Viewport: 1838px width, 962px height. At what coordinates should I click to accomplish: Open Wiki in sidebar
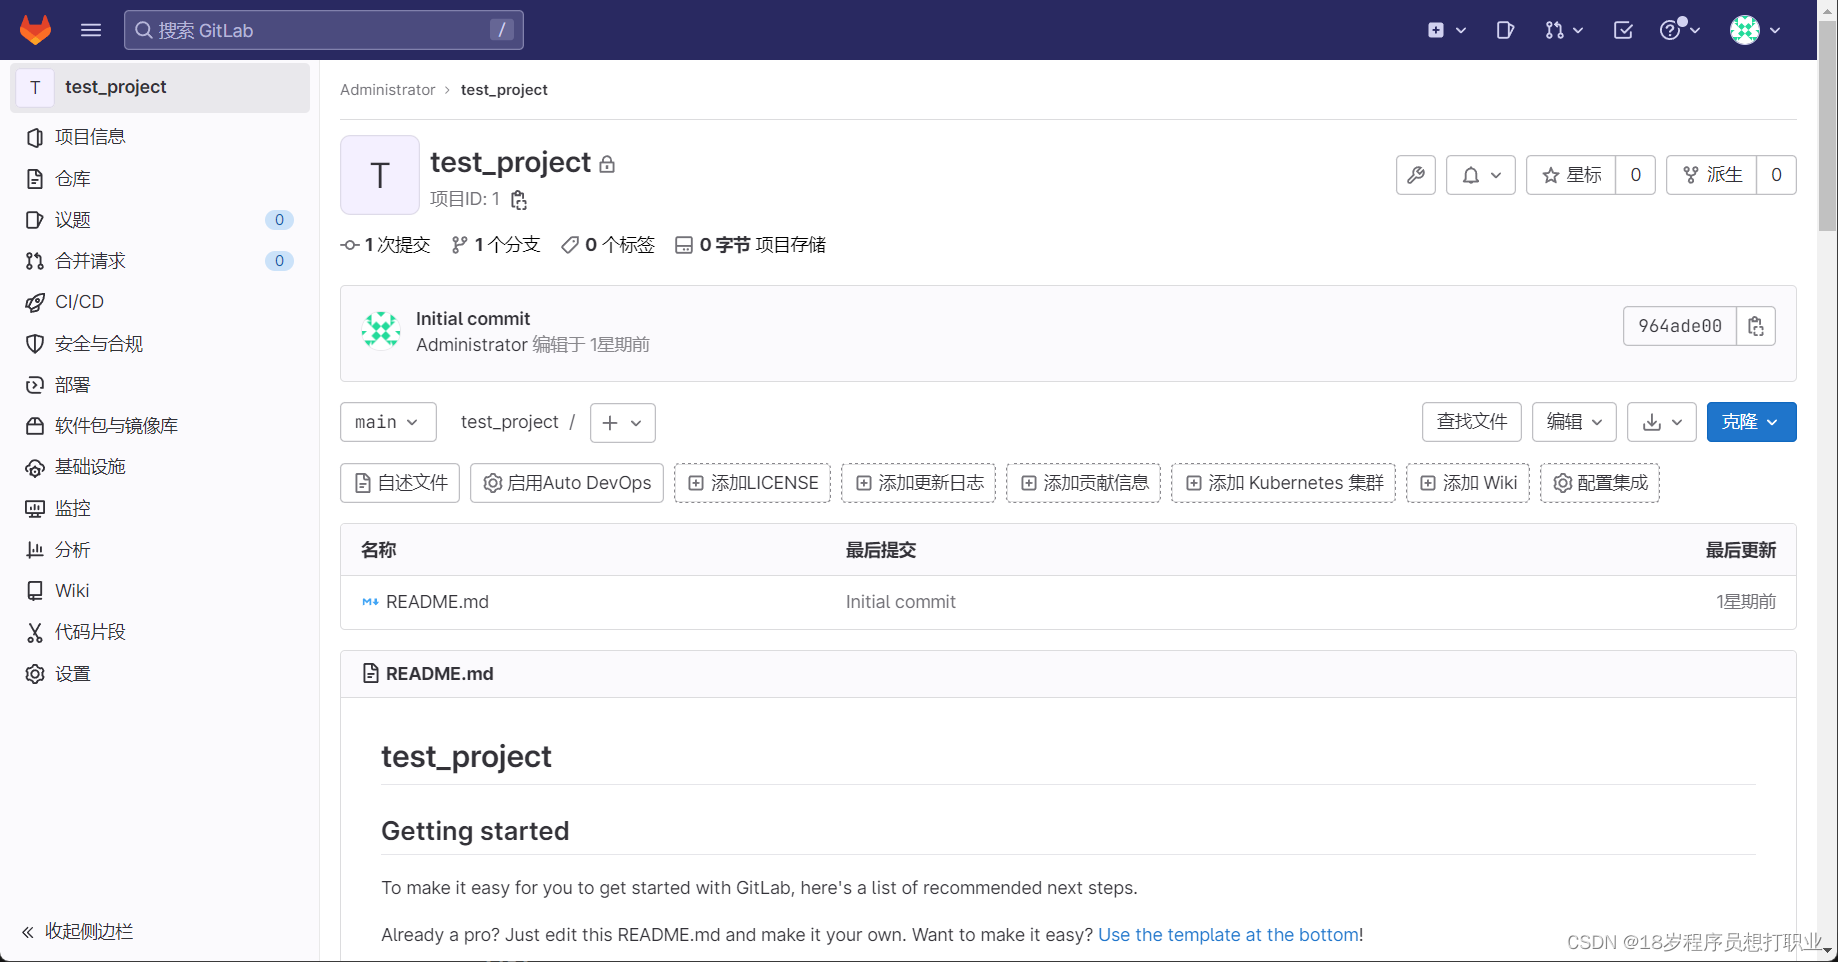[x=160, y=591]
